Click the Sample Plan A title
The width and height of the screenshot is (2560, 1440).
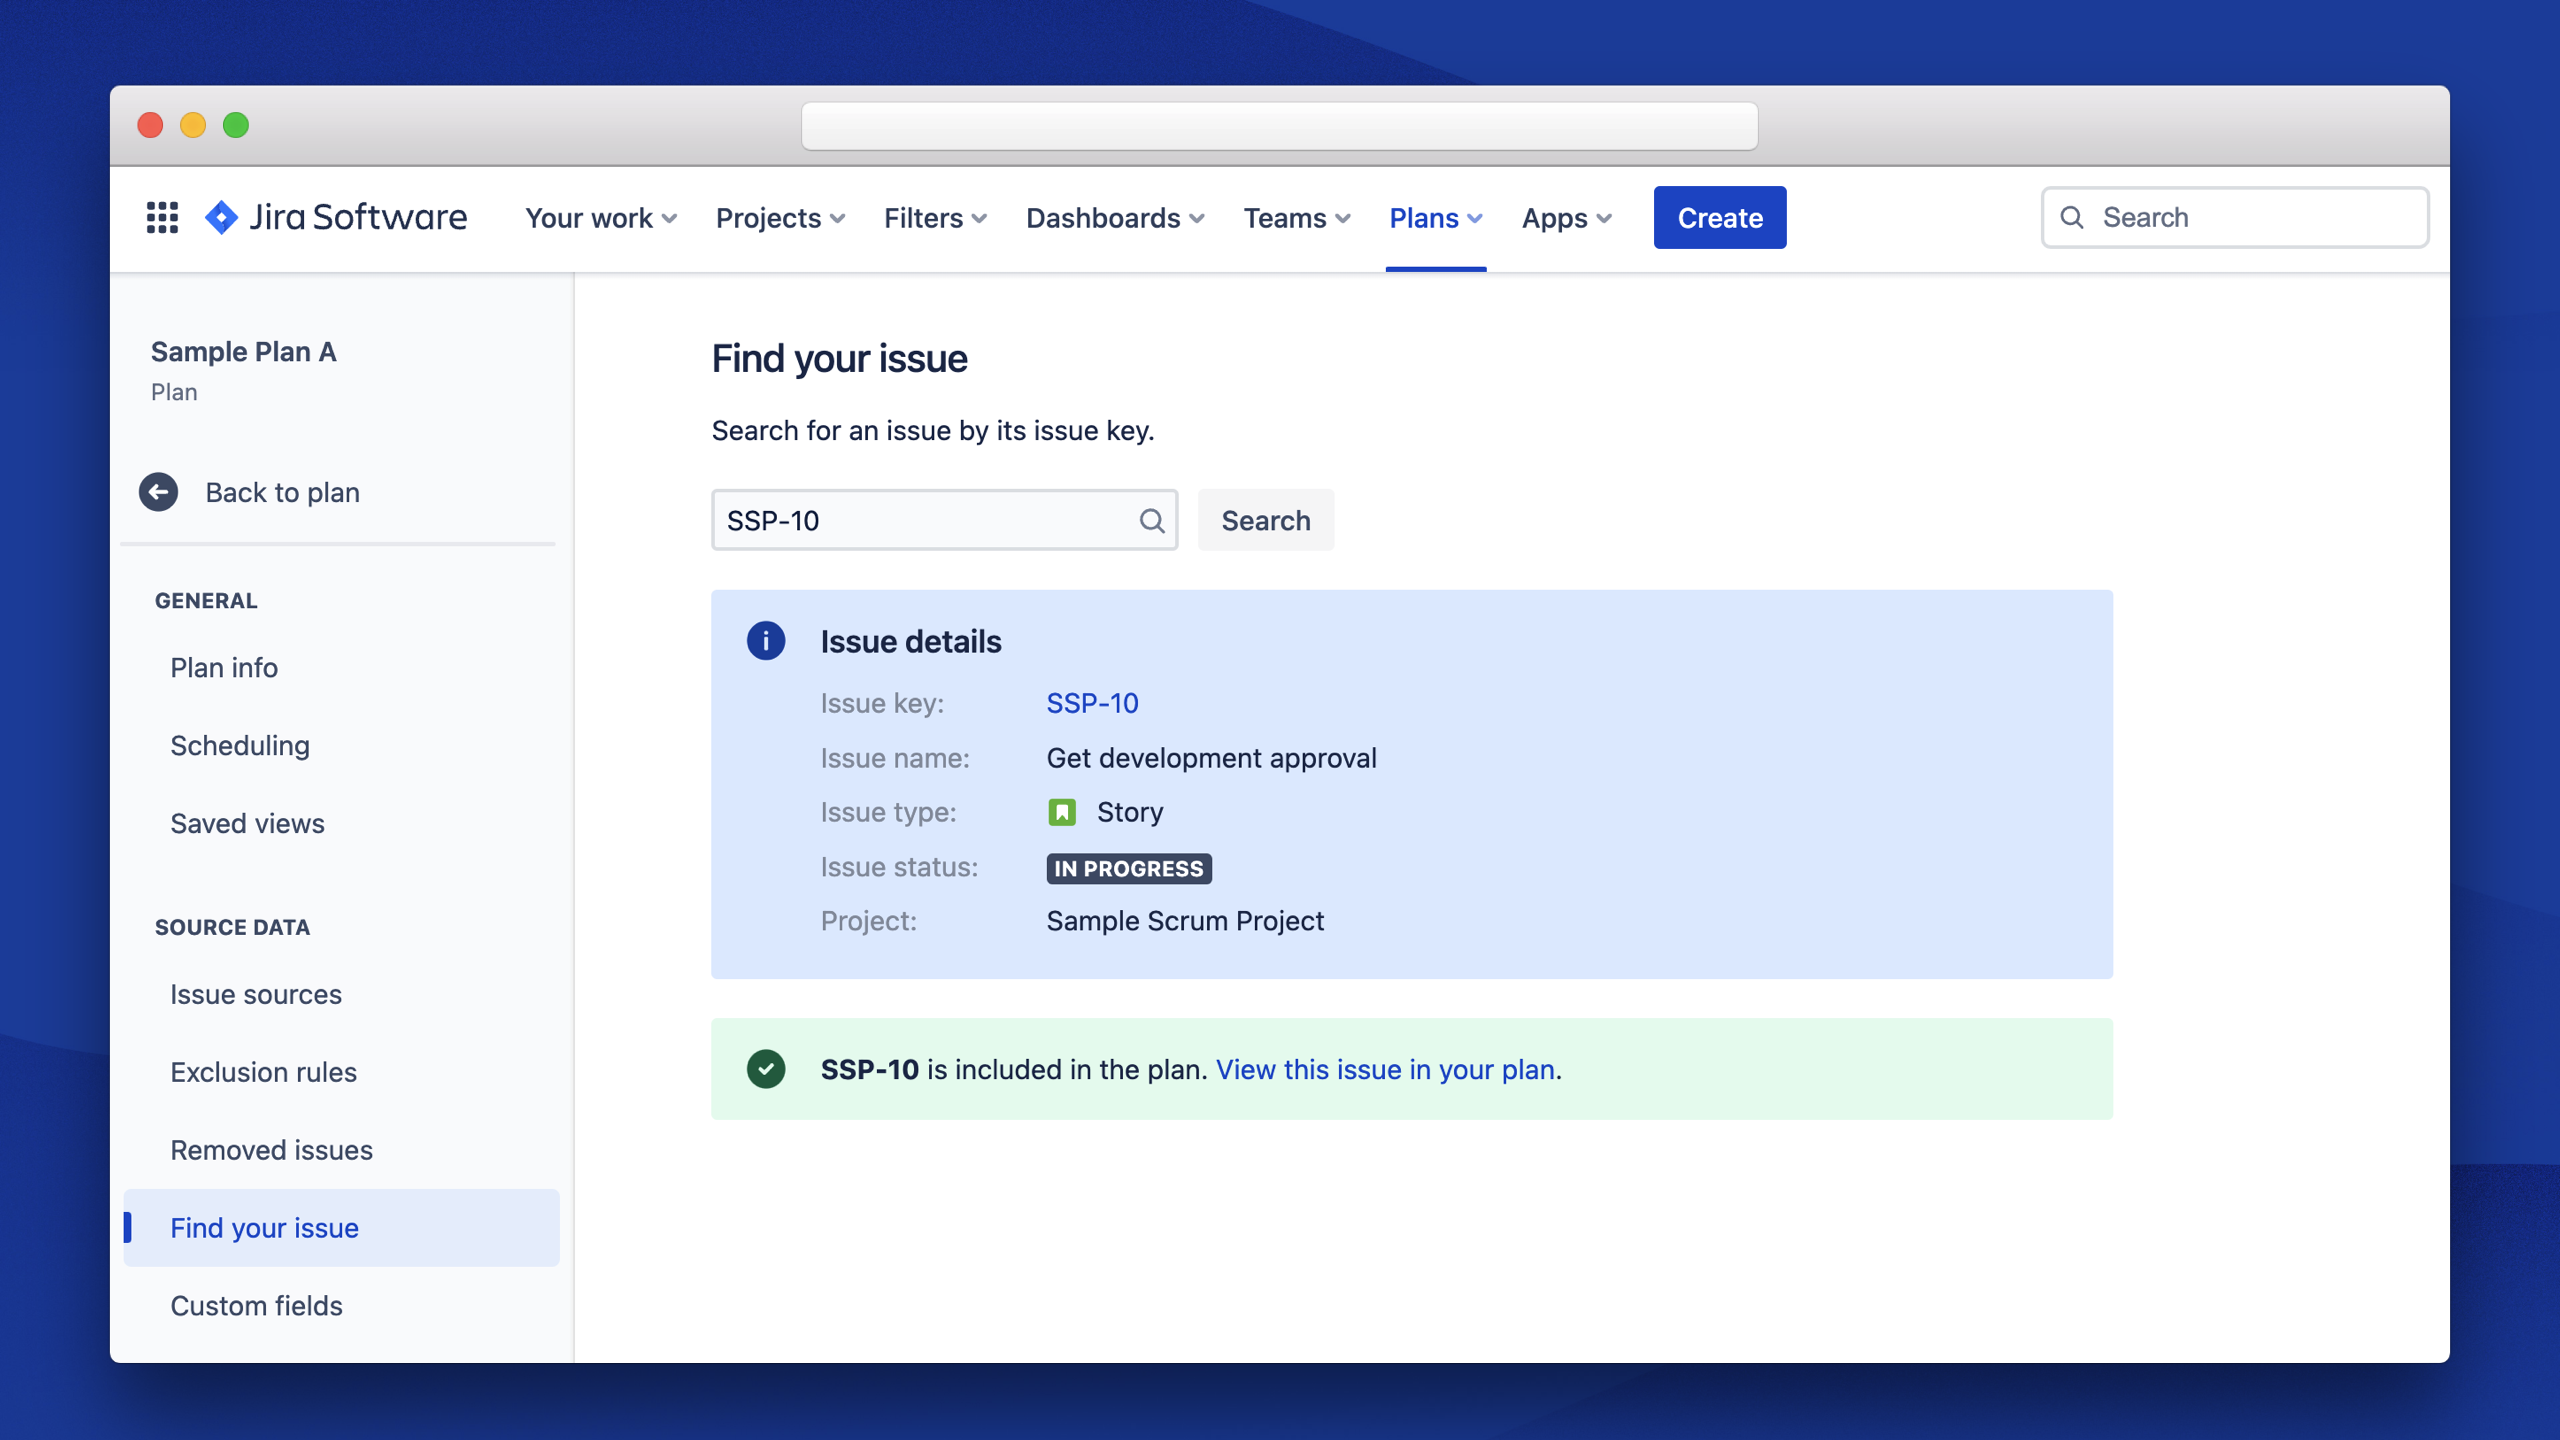[x=243, y=351]
